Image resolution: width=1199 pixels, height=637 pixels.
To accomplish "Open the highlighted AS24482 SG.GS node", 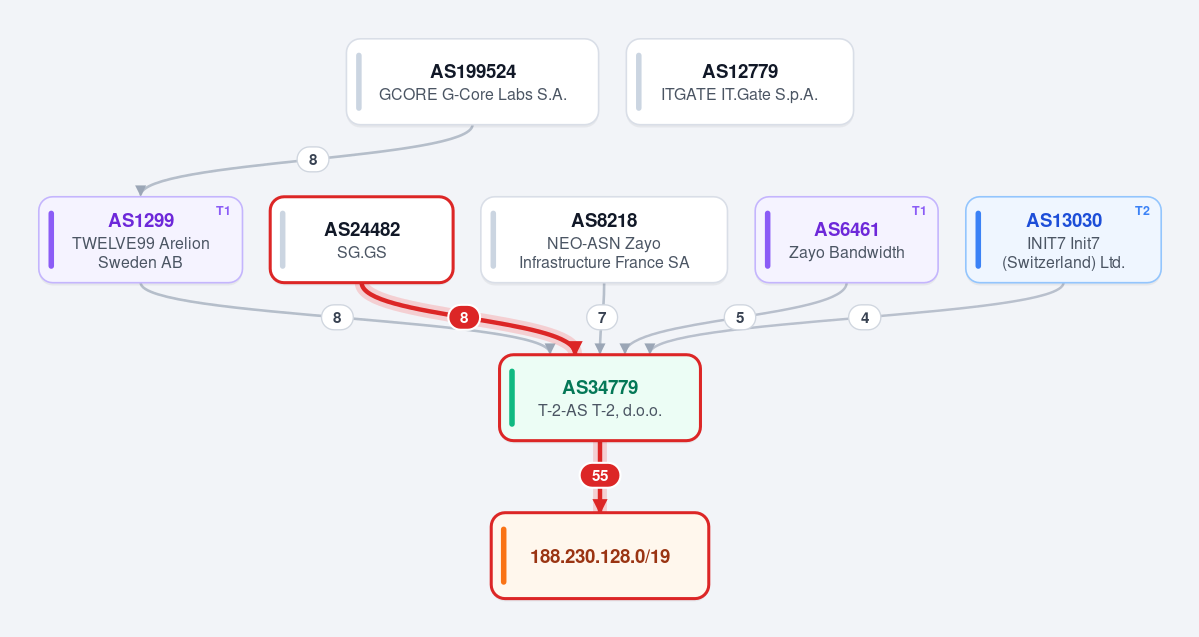I will pos(362,240).
